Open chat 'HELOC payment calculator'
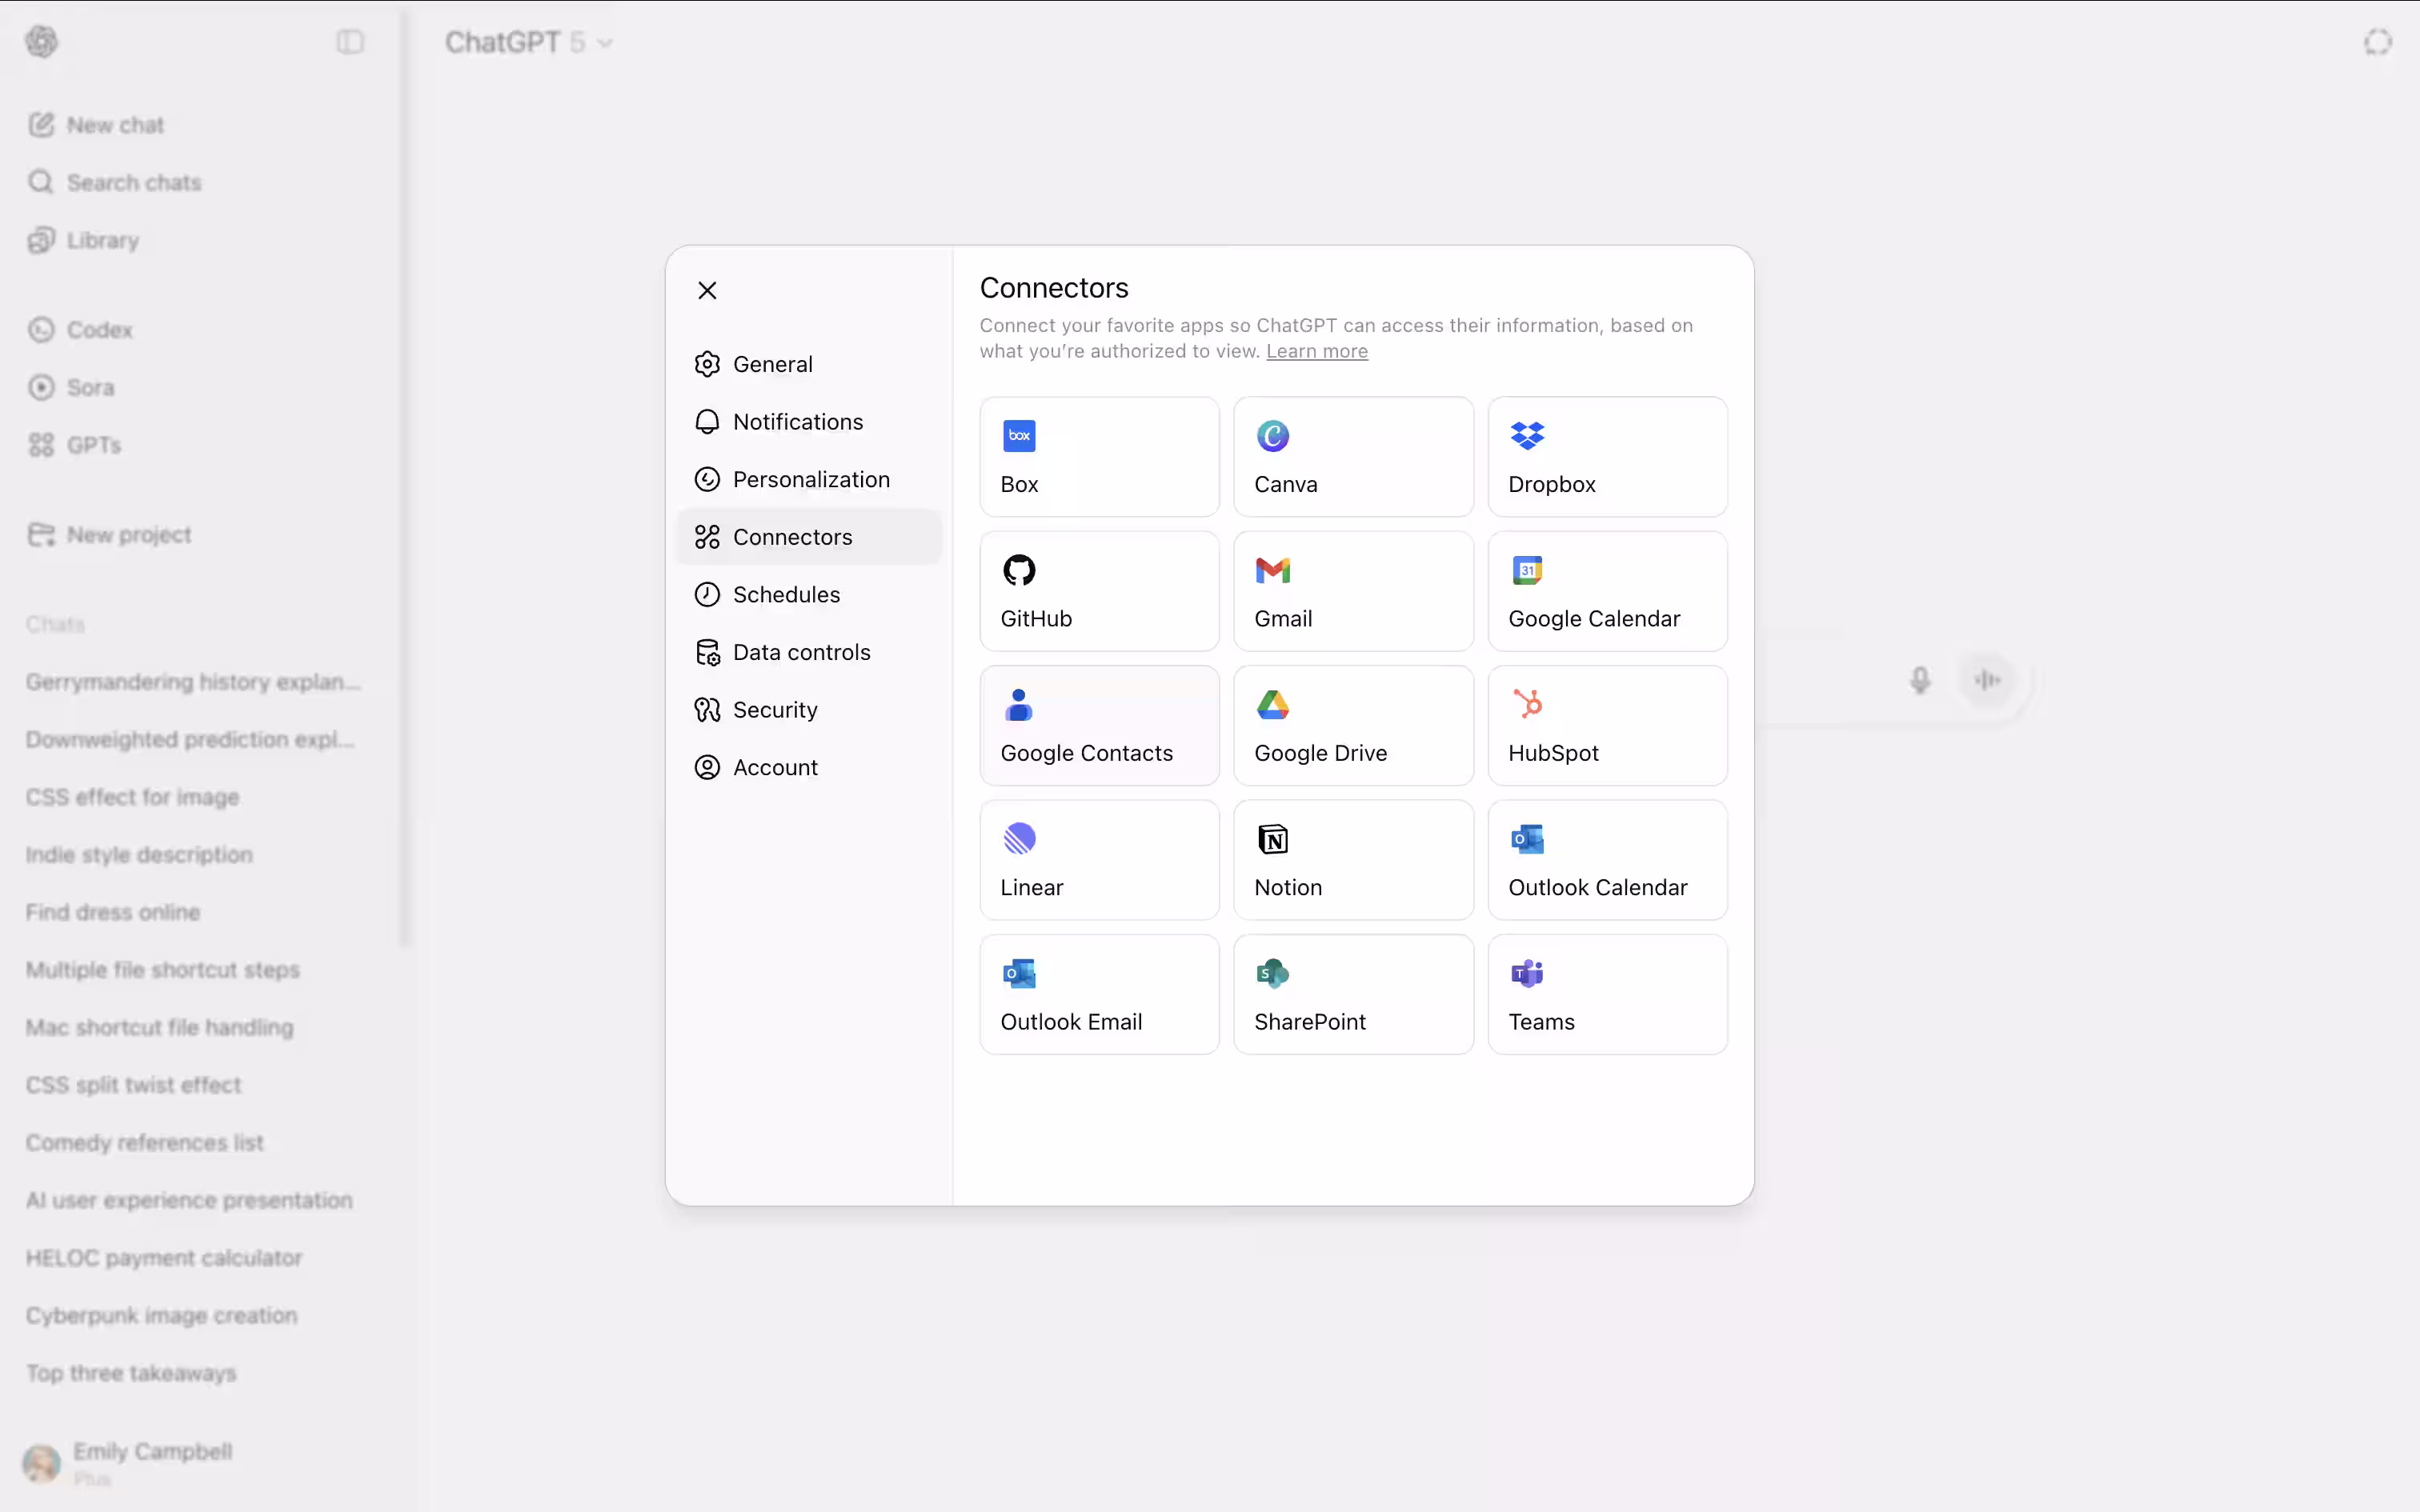The height and width of the screenshot is (1512, 2420). click(164, 1258)
